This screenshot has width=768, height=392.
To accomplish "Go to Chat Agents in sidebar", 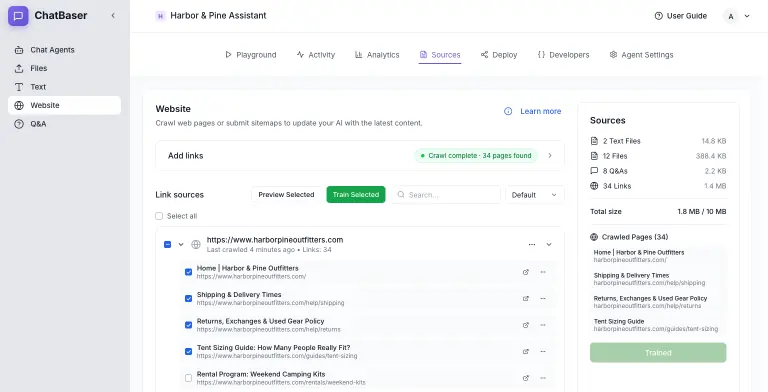I will 64,49.
